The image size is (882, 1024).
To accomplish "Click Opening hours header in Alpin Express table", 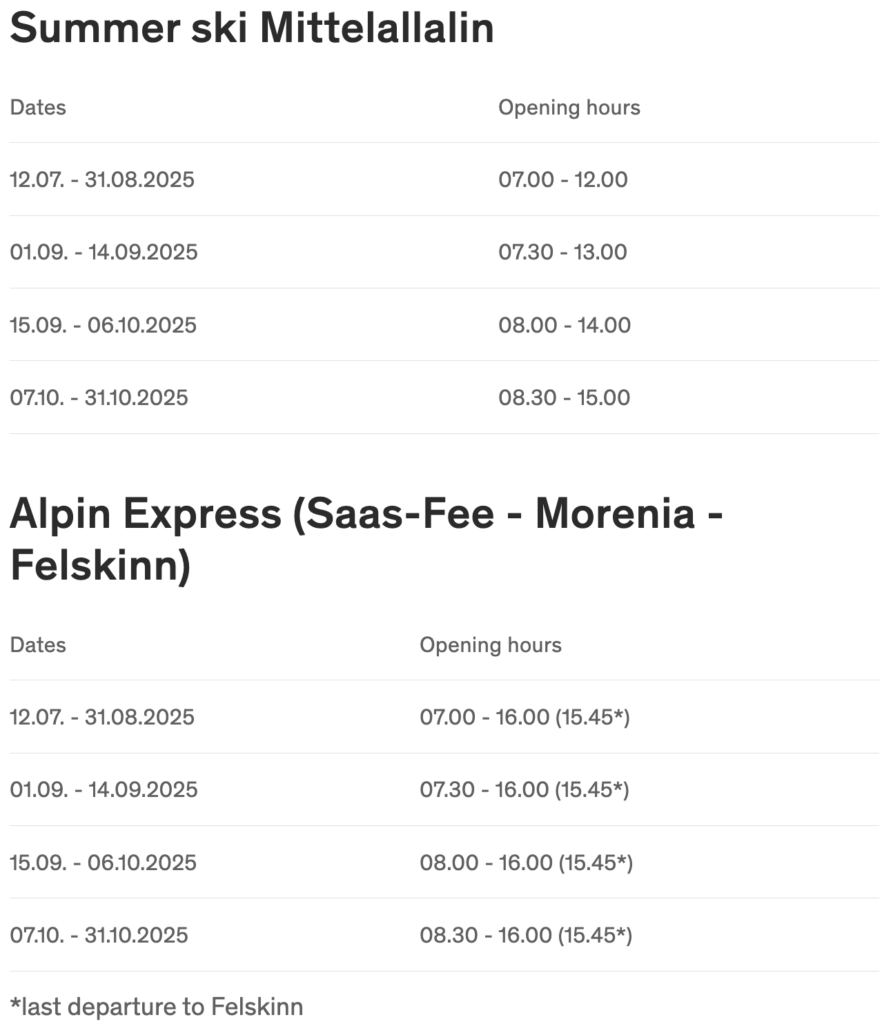I will [x=490, y=645].
